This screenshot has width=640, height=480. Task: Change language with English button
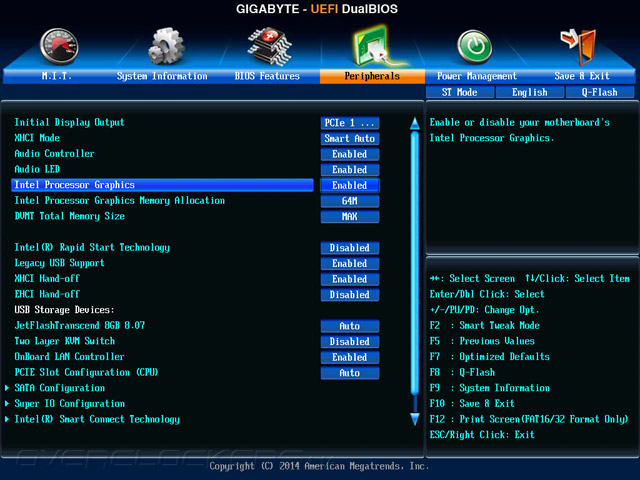click(530, 92)
